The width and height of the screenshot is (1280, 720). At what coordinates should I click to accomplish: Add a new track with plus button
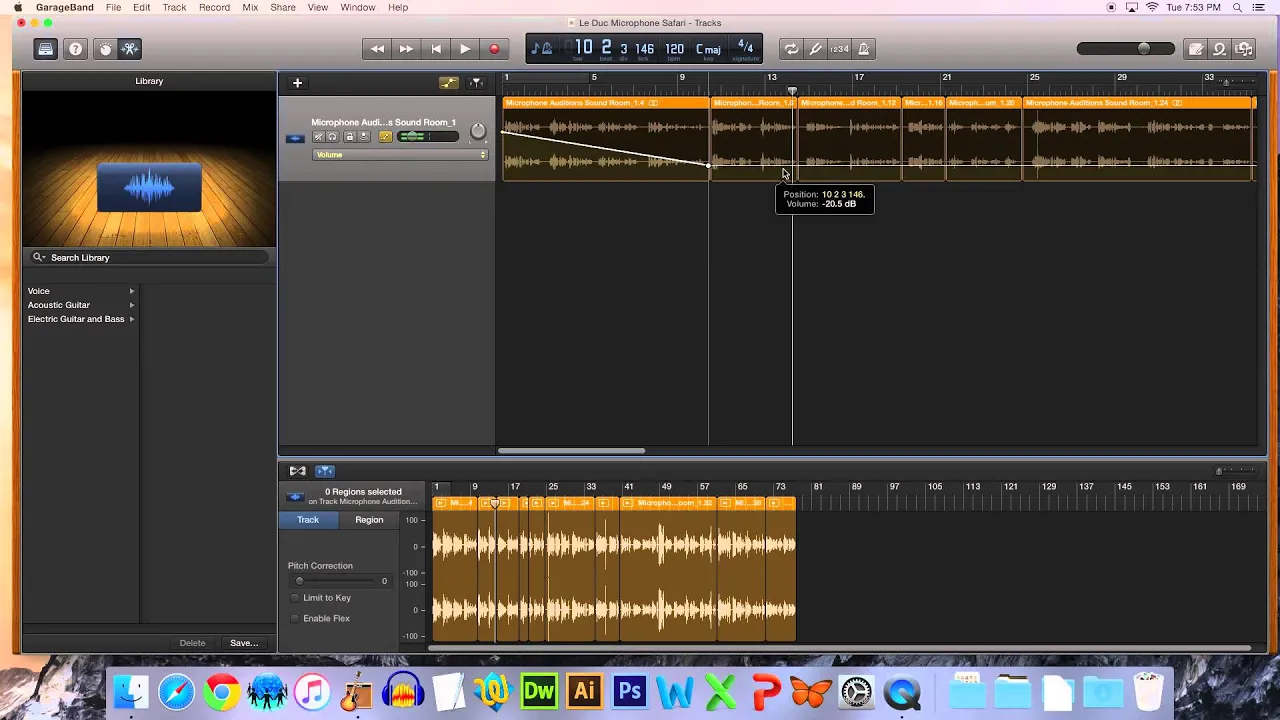point(297,83)
